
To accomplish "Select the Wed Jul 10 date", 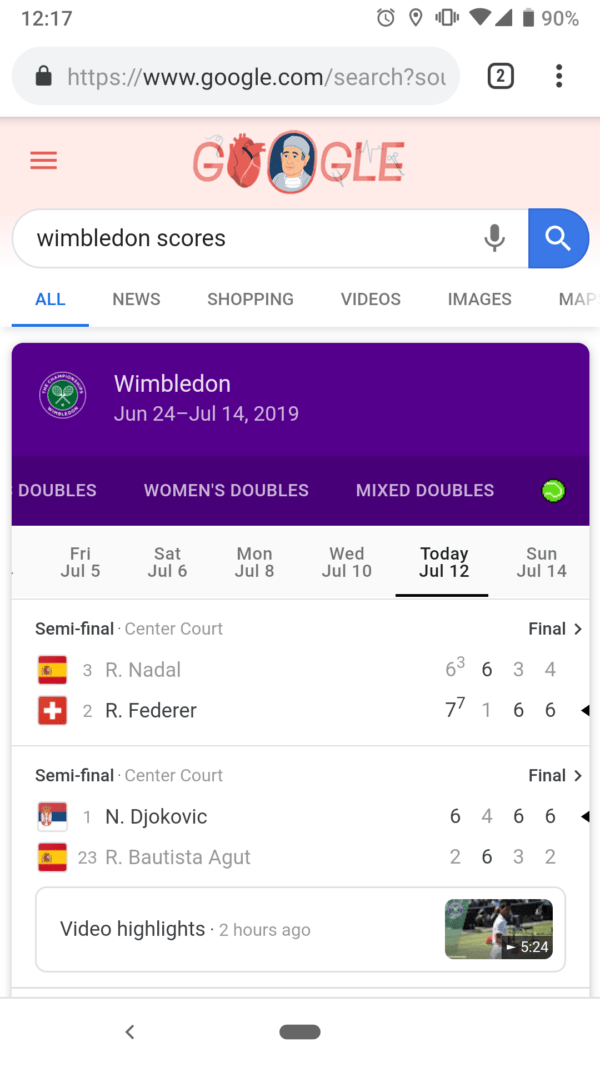I will click(x=346, y=562).
